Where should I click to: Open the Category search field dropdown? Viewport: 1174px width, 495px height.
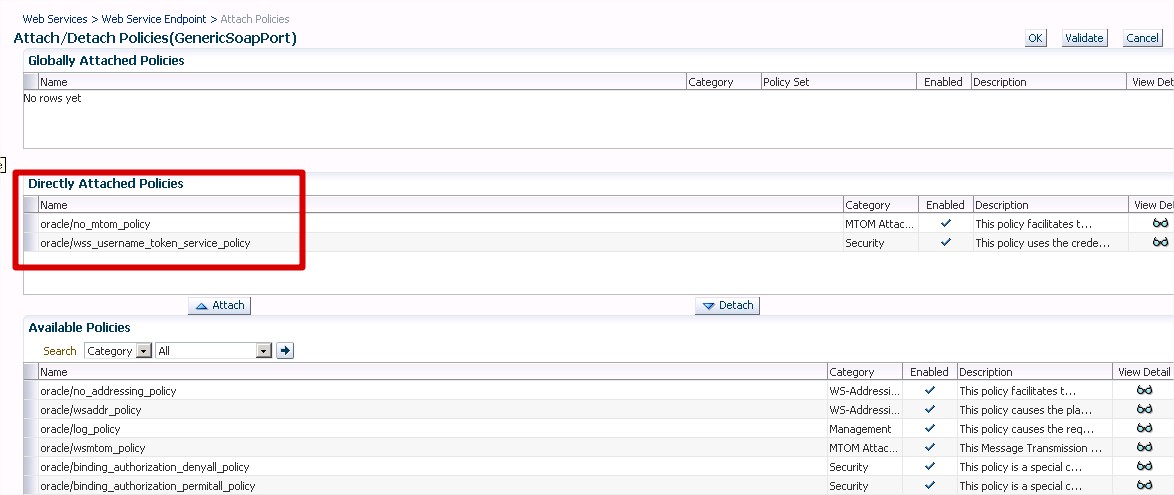(x=143, y=351)
